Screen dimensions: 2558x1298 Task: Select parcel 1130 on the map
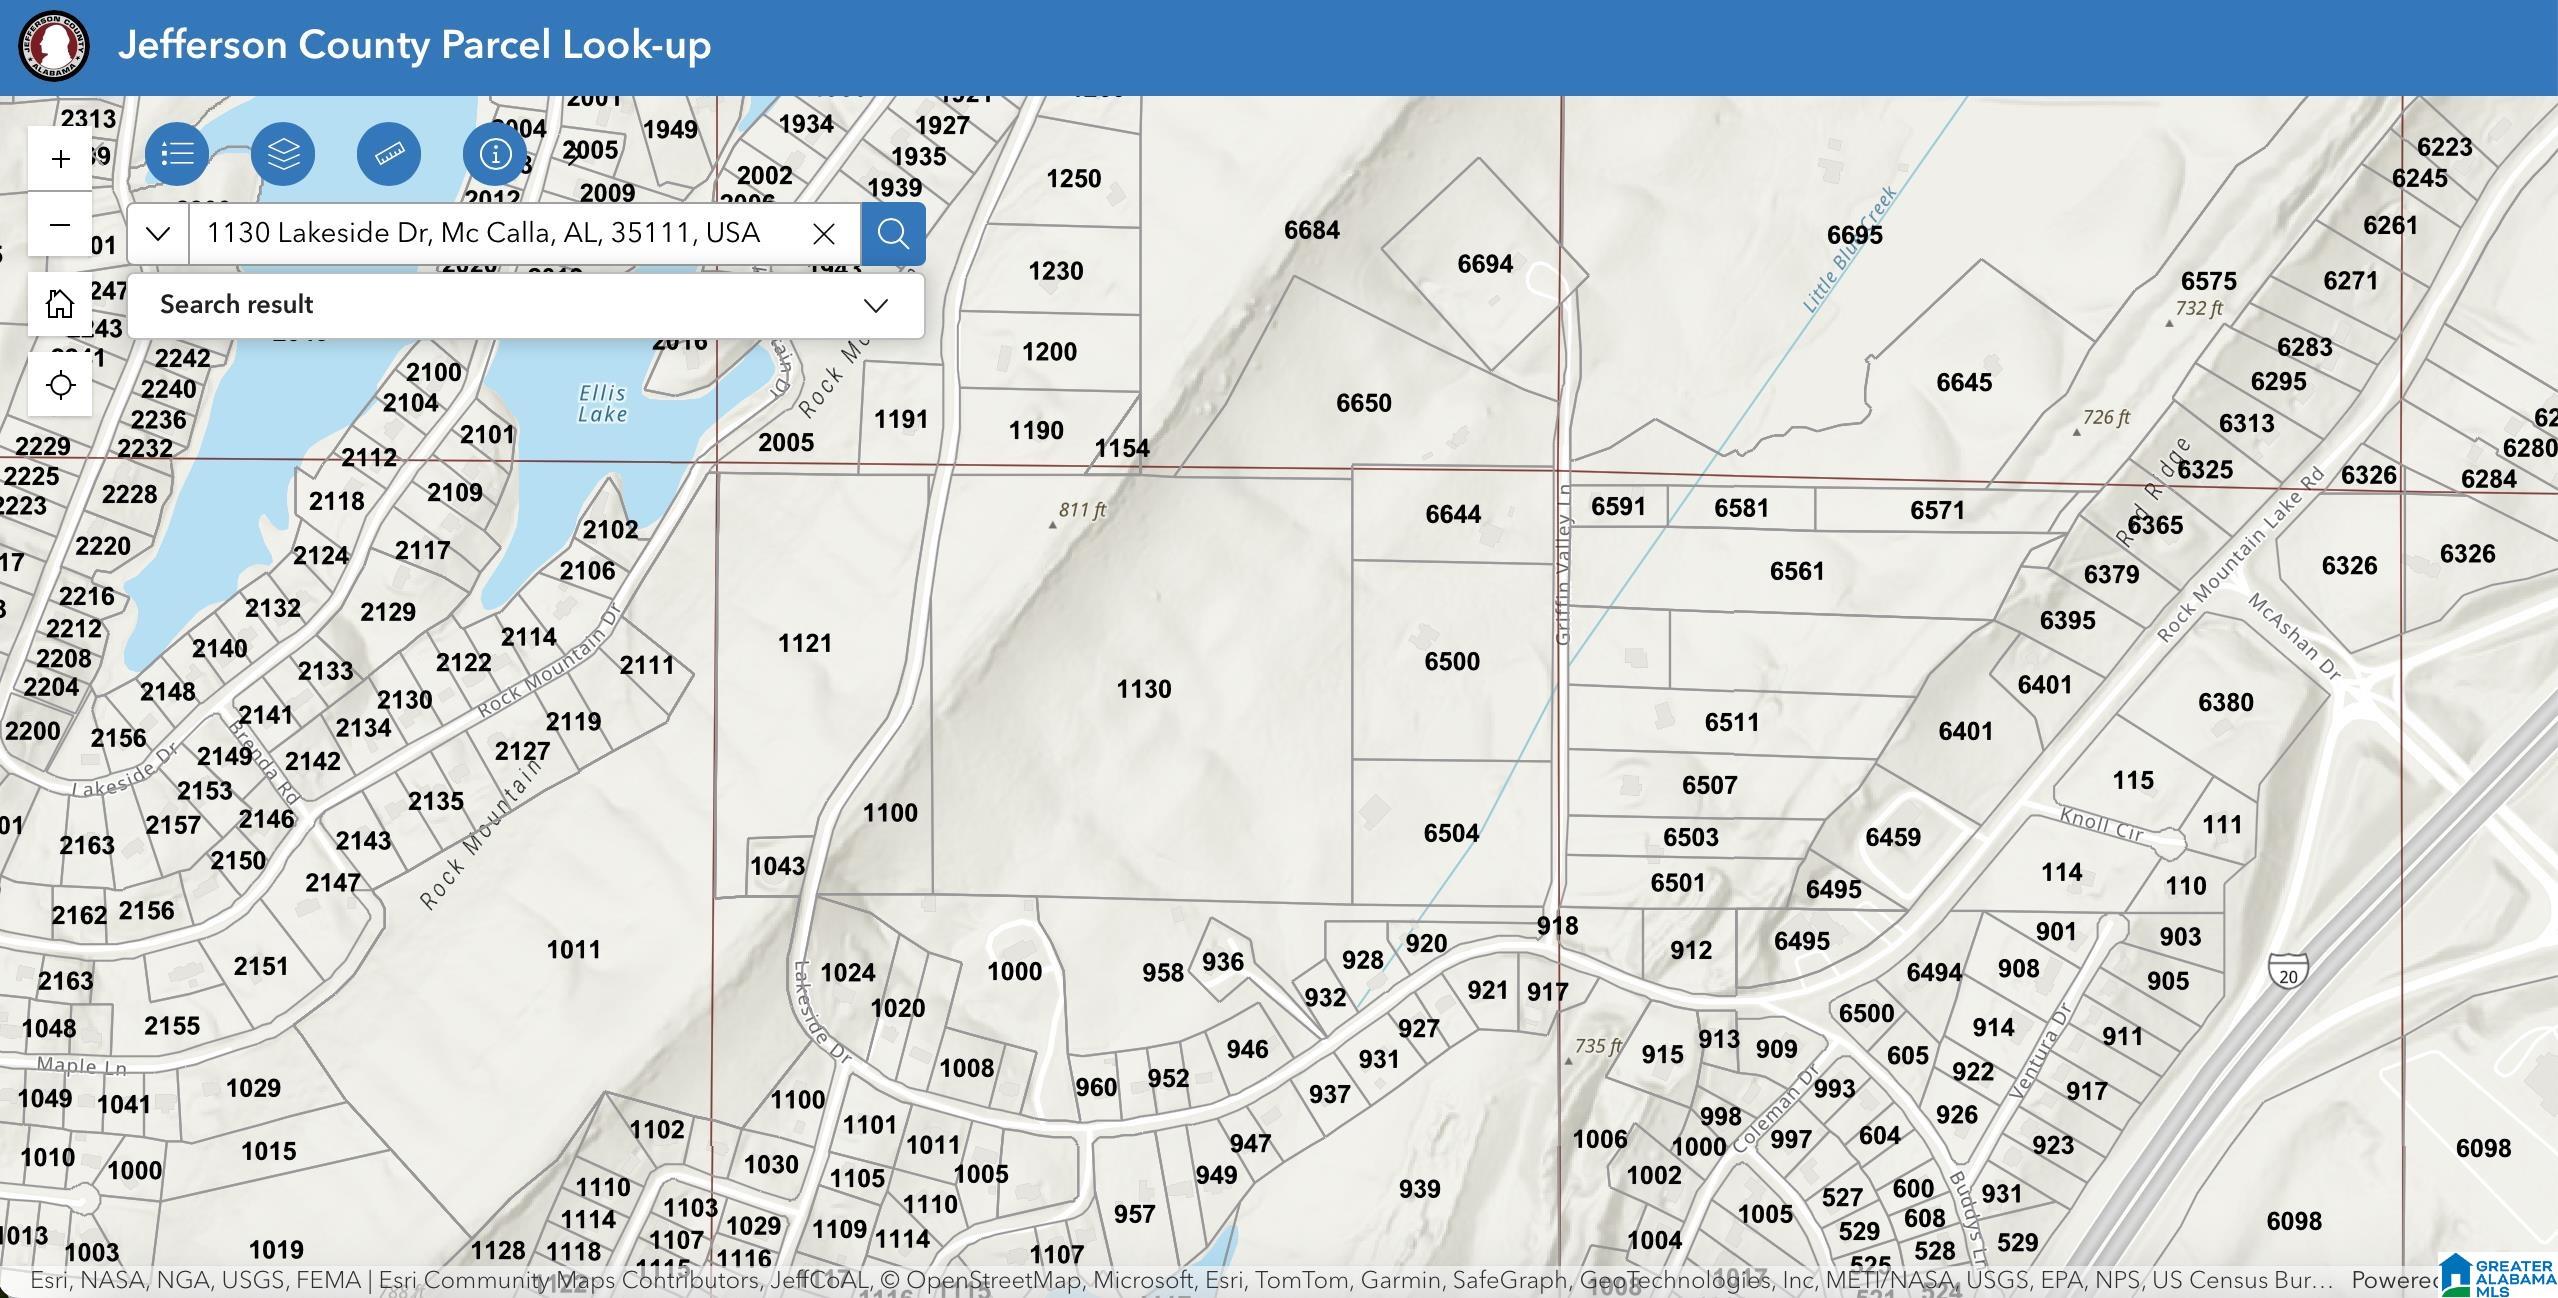tap(1143, 689)
